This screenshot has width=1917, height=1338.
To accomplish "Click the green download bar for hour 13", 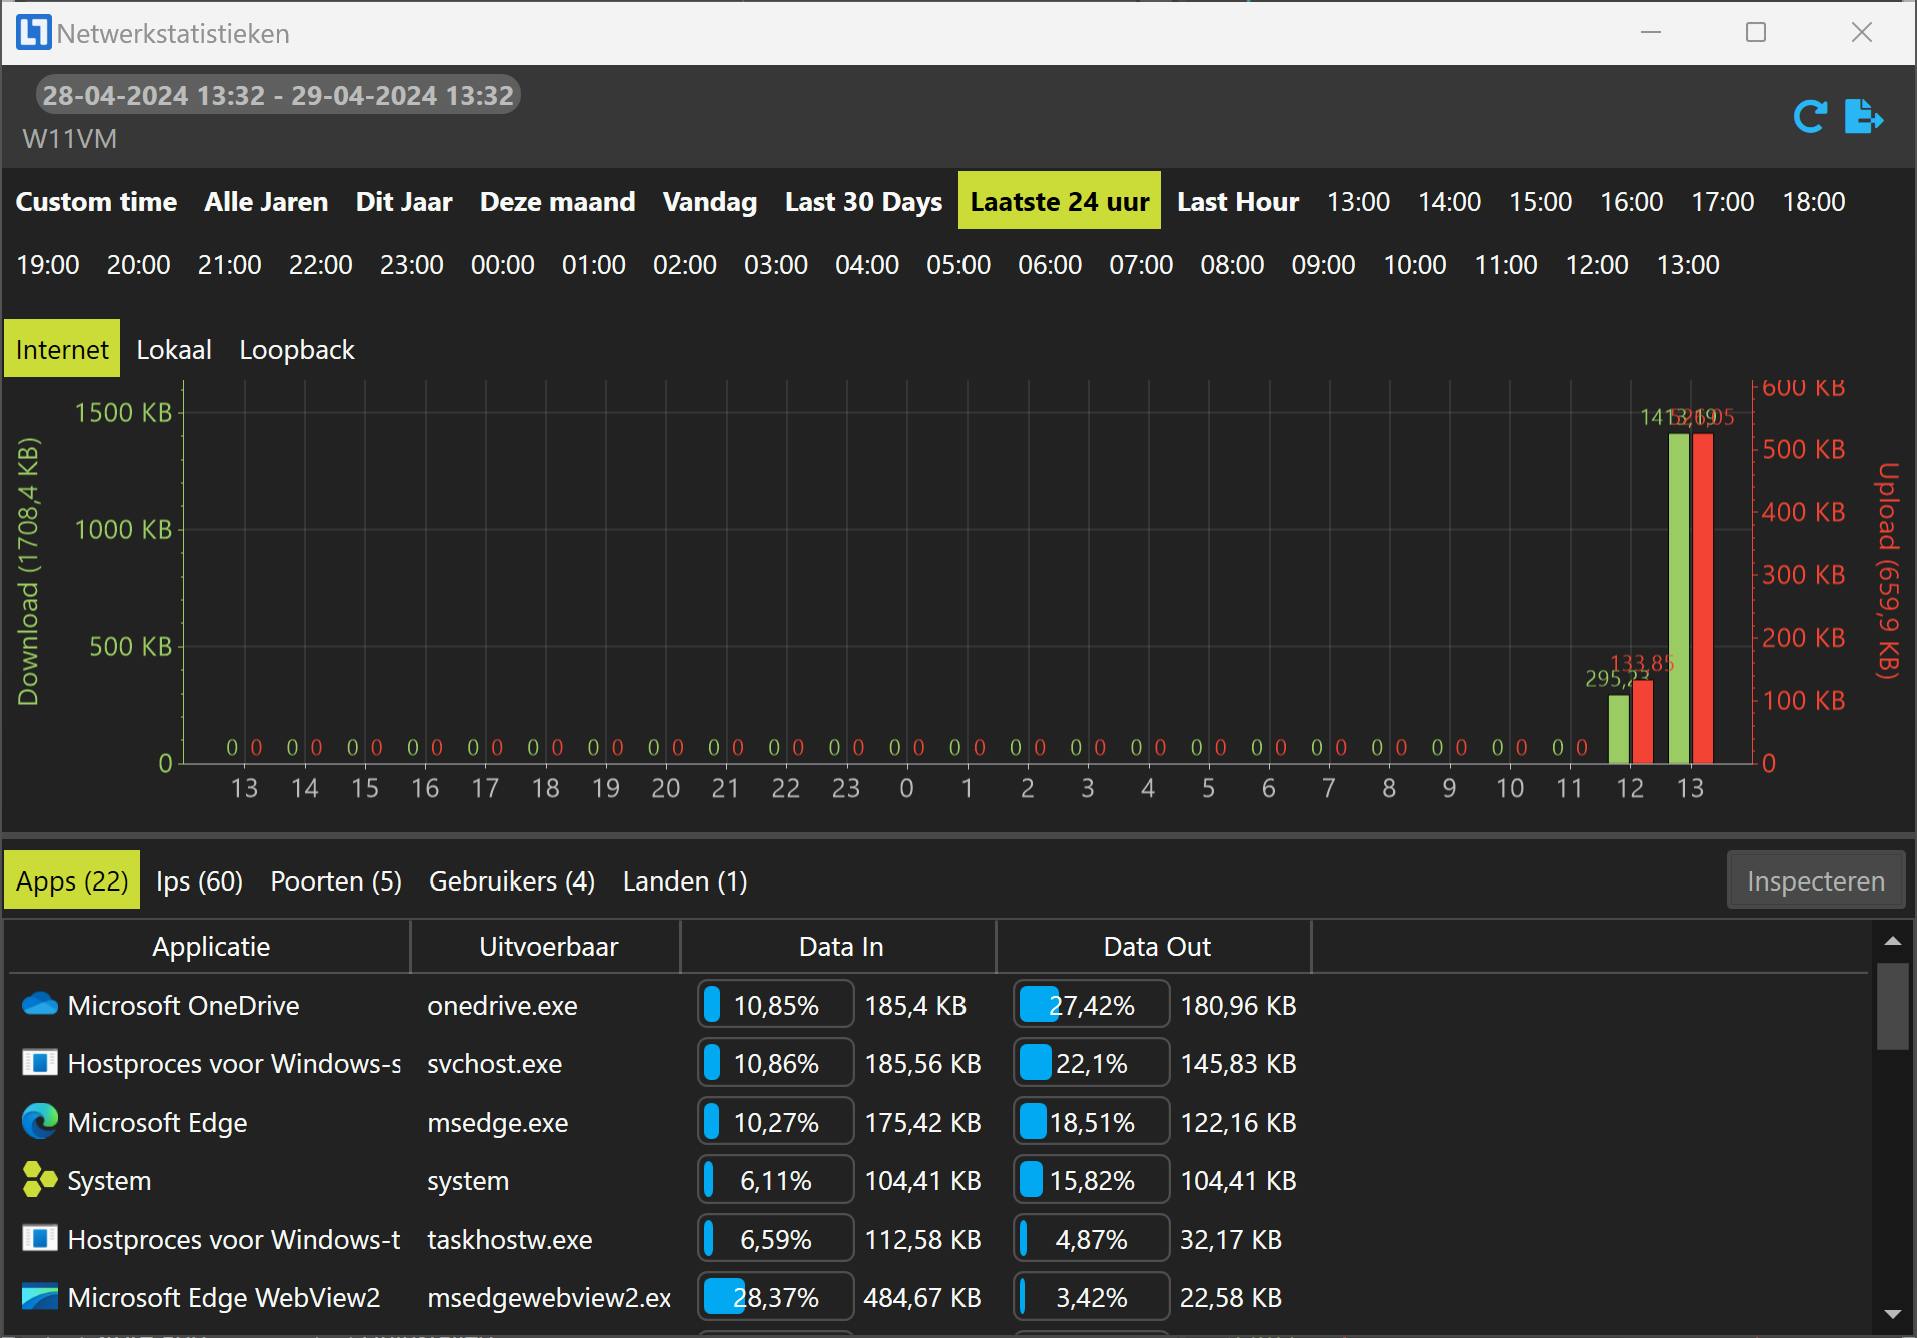I will 1678,598.
